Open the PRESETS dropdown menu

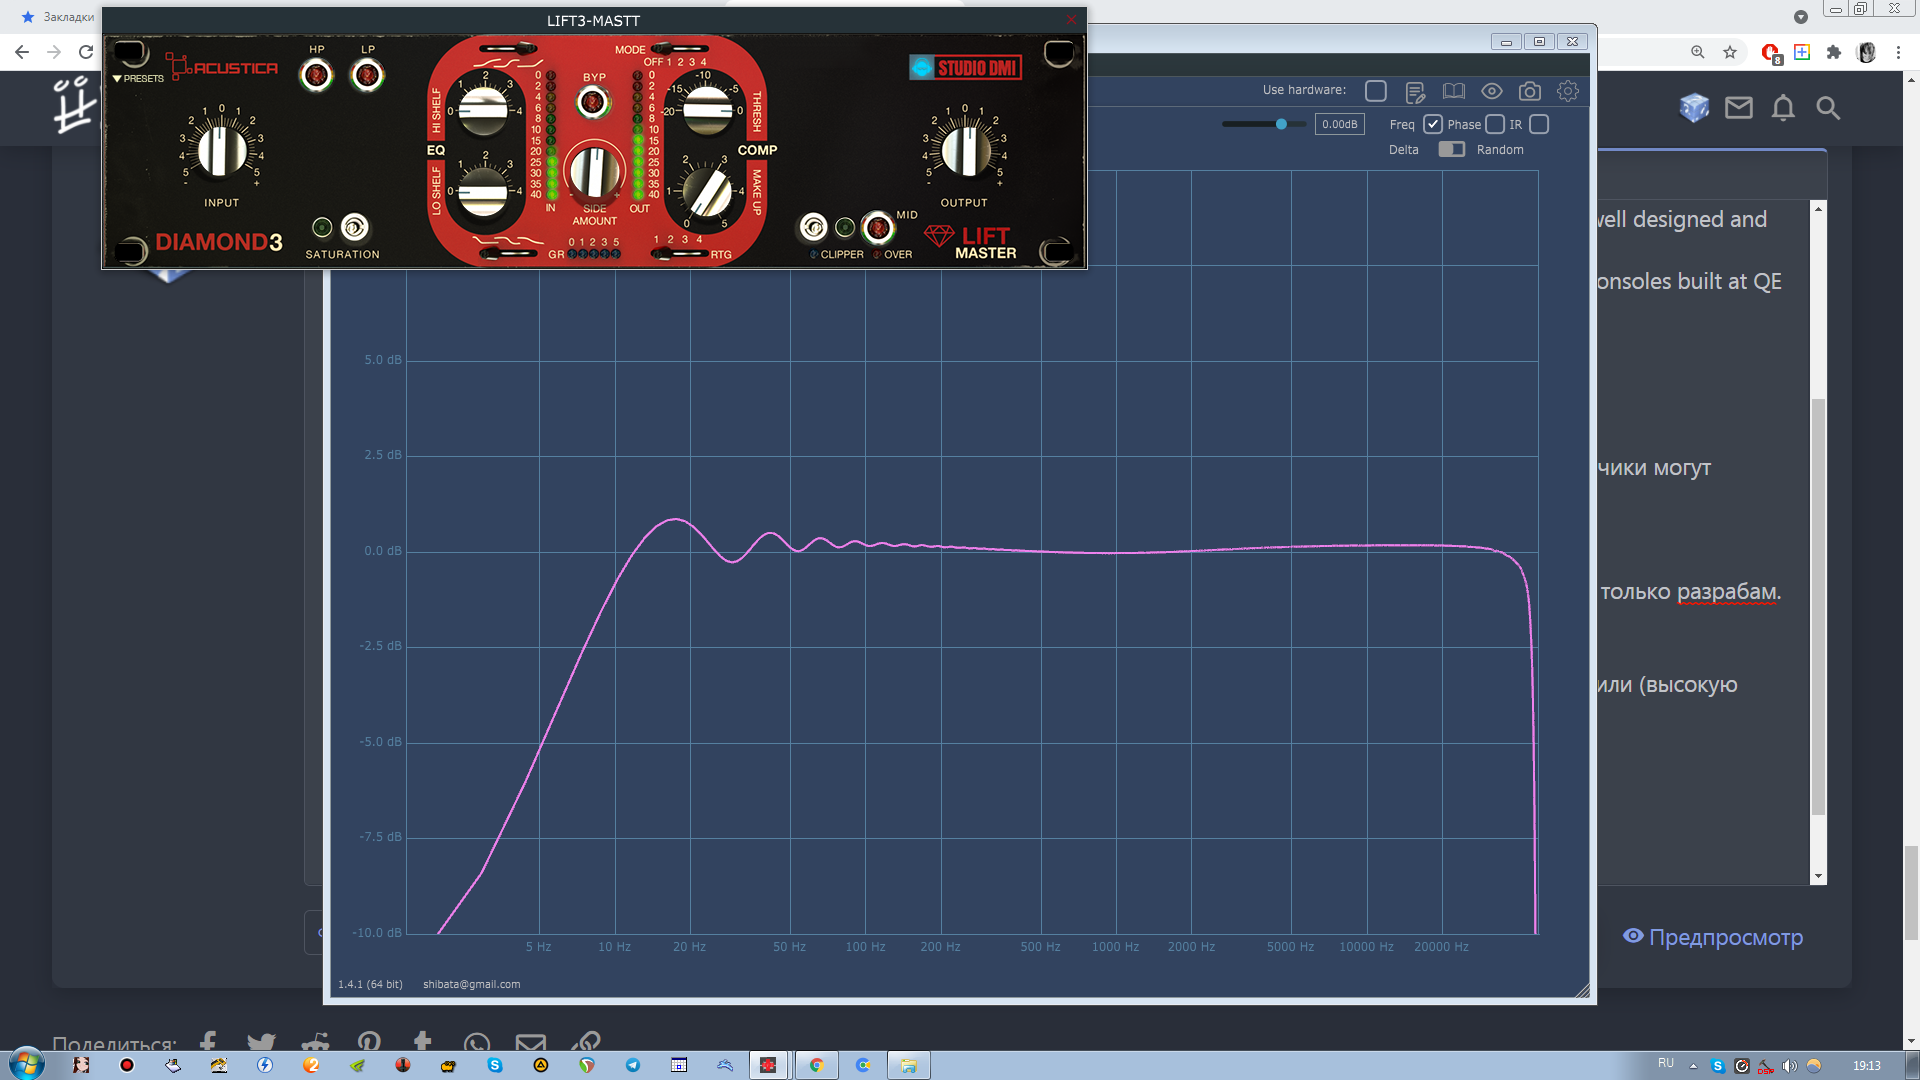point(138,78)
